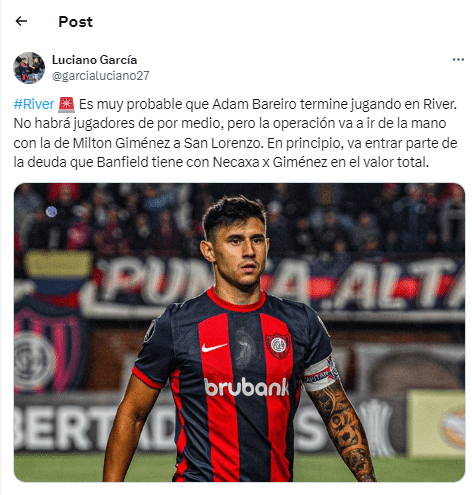472x495 pixels.
Task: Open the three-dot more options menu
Action: click(x=458, y=60)
